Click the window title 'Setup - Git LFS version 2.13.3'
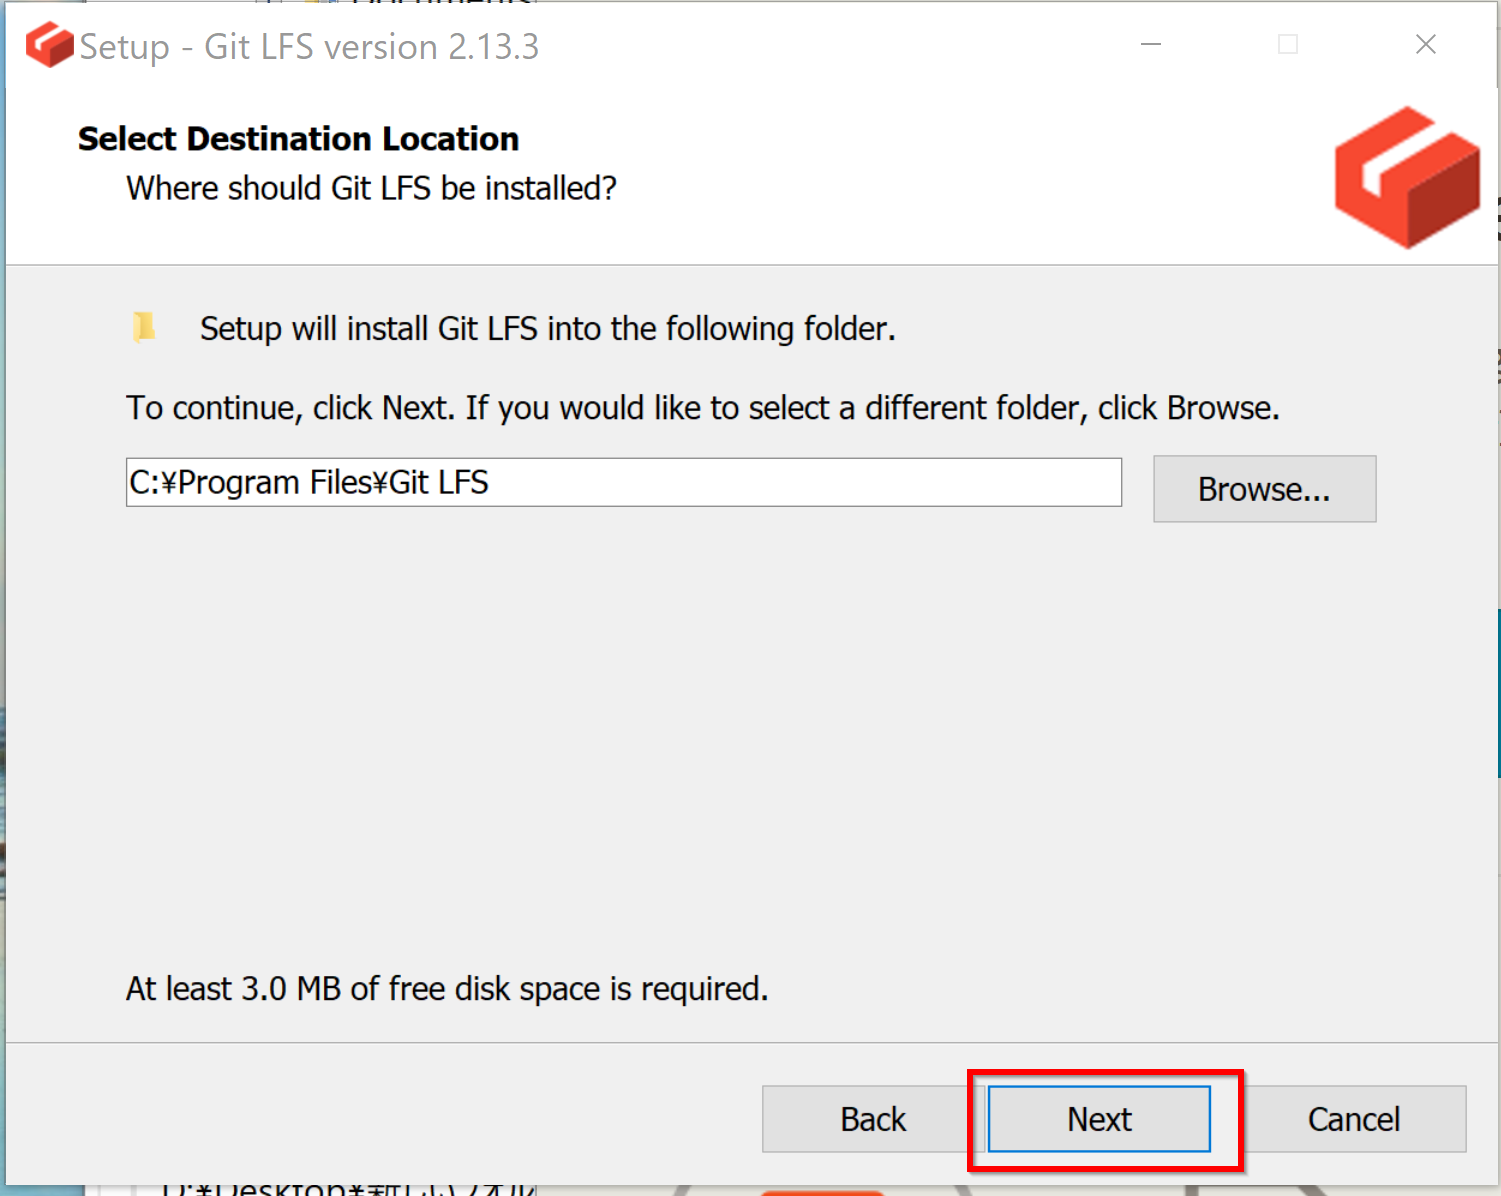This screenshot has height=1196, width=1501. tap(309, 47)
